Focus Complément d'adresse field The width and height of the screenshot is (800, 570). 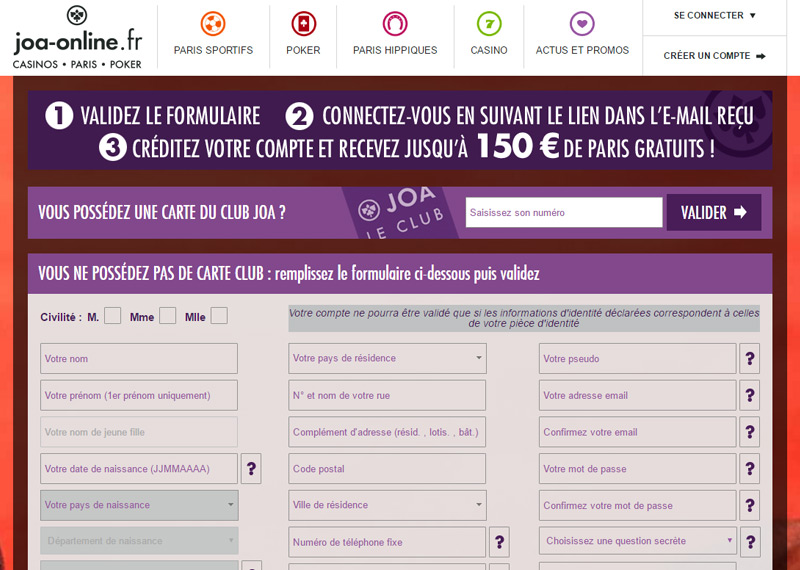[x=387, y=432]
